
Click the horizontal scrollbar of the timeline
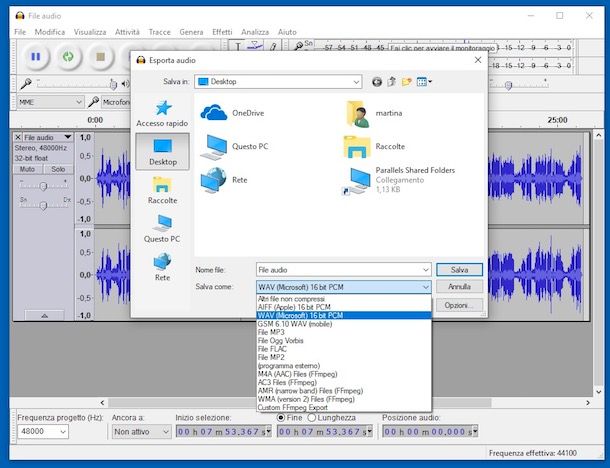click(300, 403)
